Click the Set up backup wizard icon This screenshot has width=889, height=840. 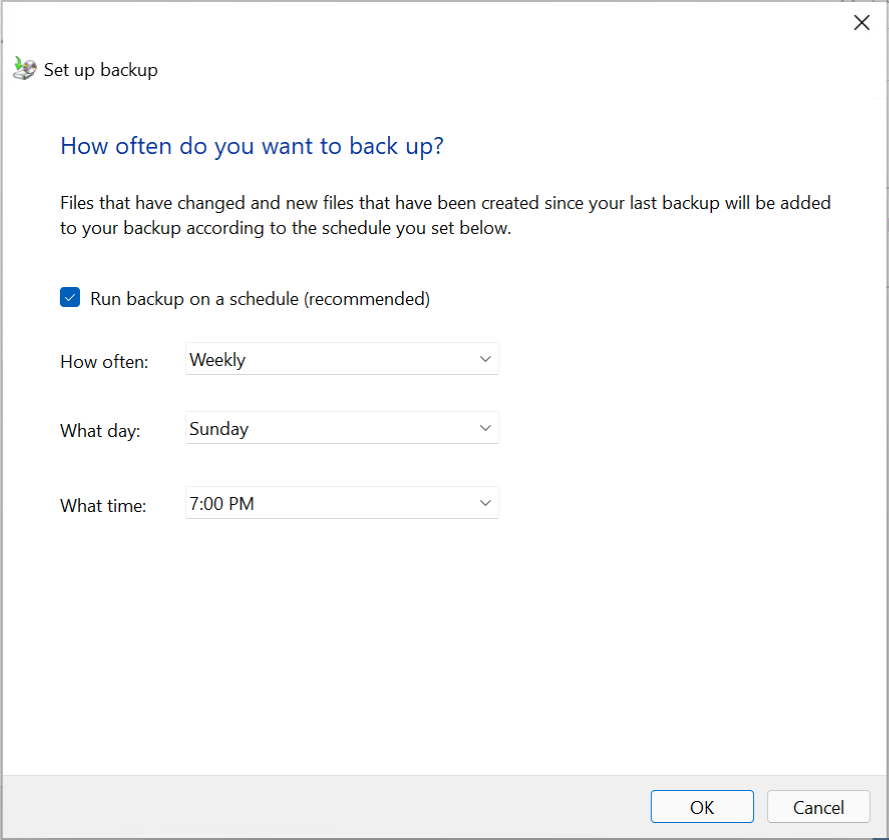click(23, 68)
